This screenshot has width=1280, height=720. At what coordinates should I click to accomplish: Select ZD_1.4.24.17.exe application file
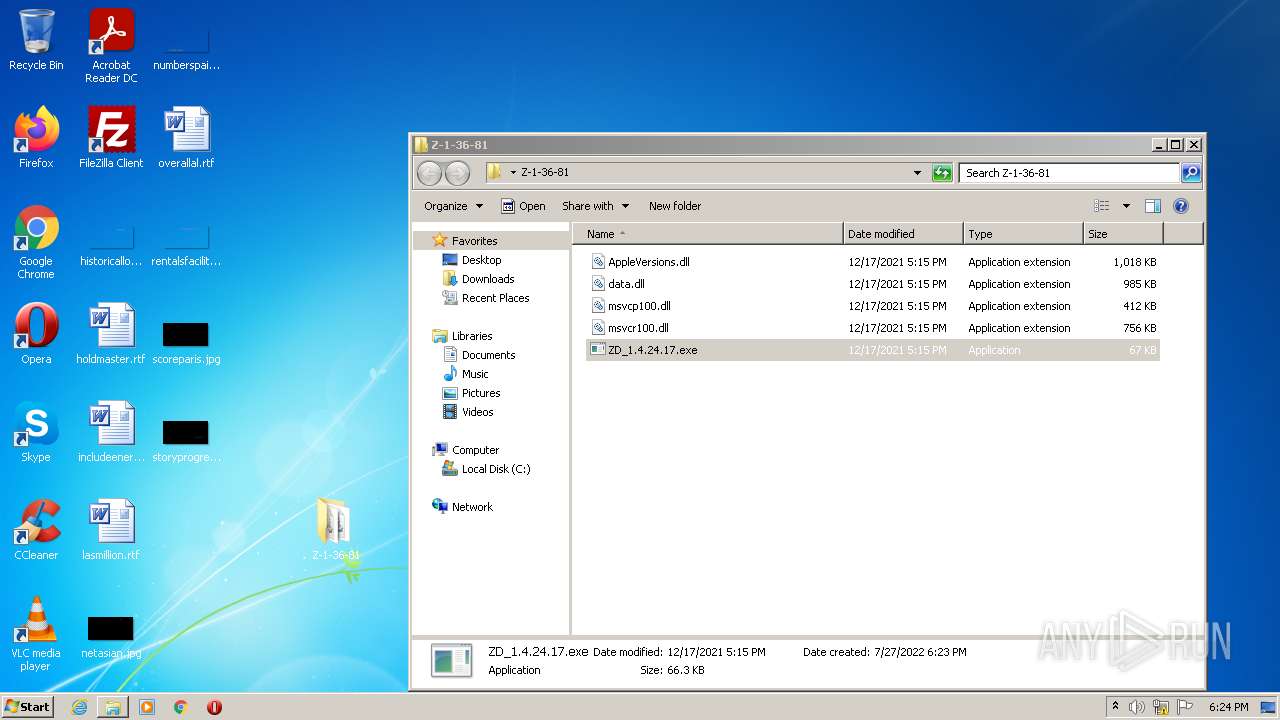tap(873, 350)
